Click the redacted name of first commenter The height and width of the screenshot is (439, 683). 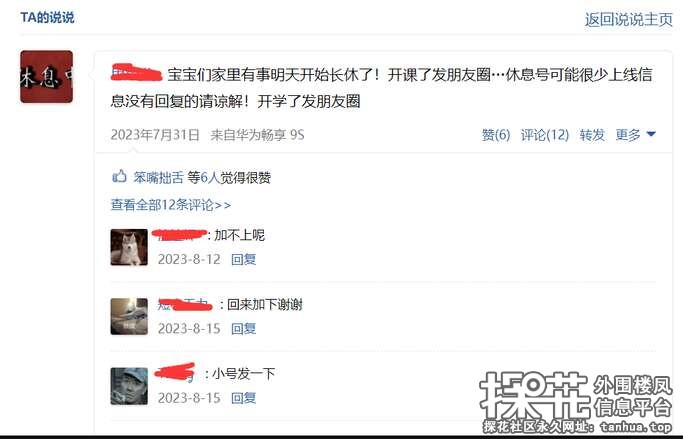(x=179, y=235)
